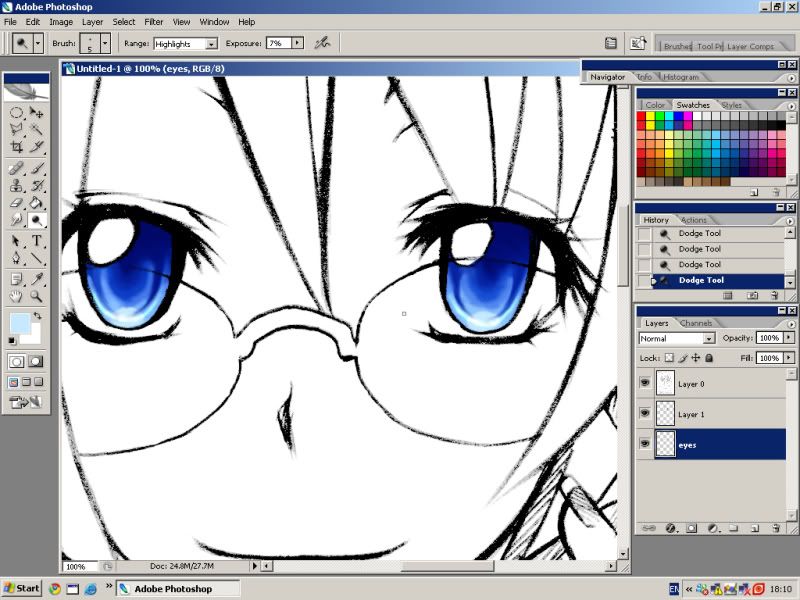
Task: Select the Healing Brush tool
Action: (16, 168)
